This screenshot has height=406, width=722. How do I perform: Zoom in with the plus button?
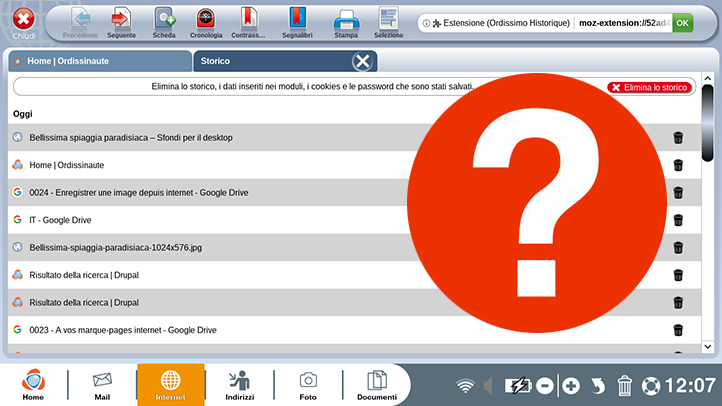[571, 386]
